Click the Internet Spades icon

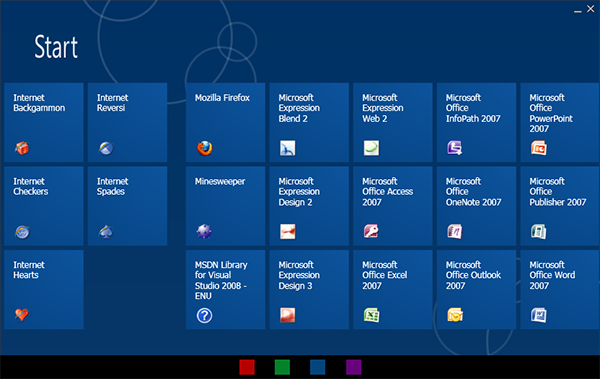click(106, 232)
